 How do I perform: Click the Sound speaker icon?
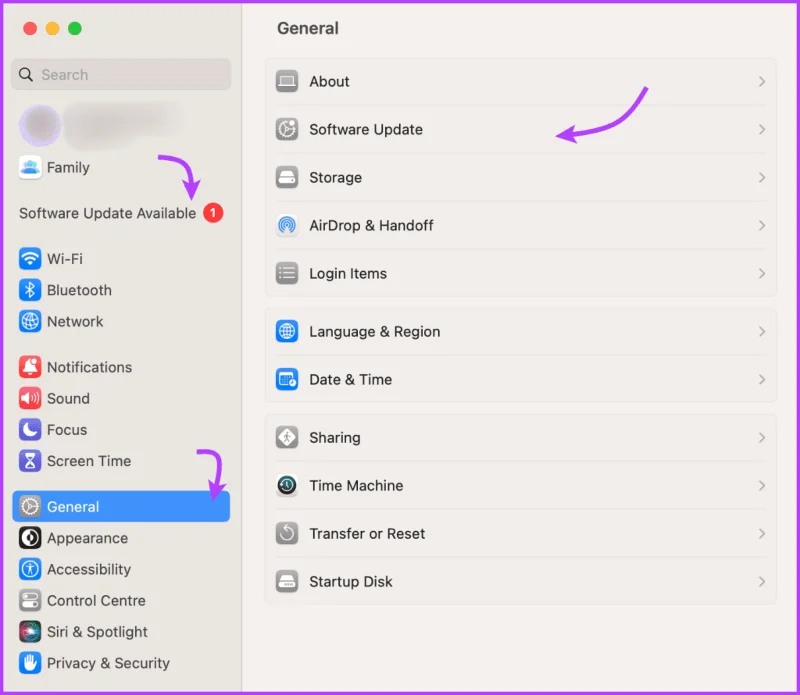30,398
